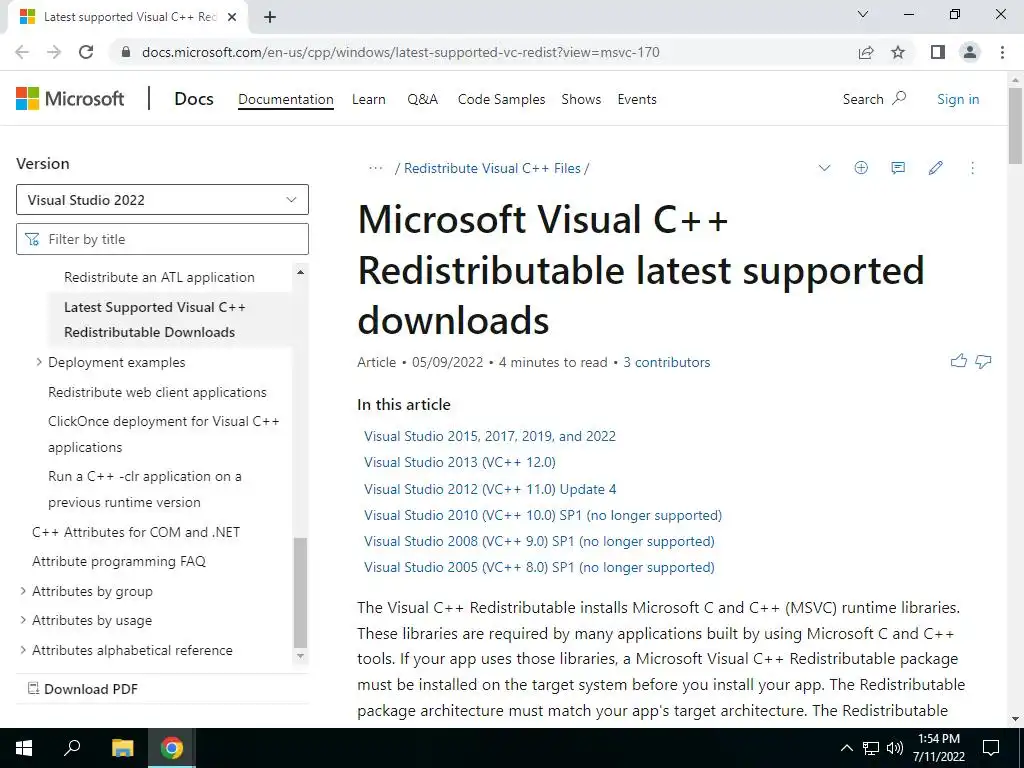This screenshot has width=1024, height=768.
Task: Open the Docs home link
Action: (x=194, y=99)
